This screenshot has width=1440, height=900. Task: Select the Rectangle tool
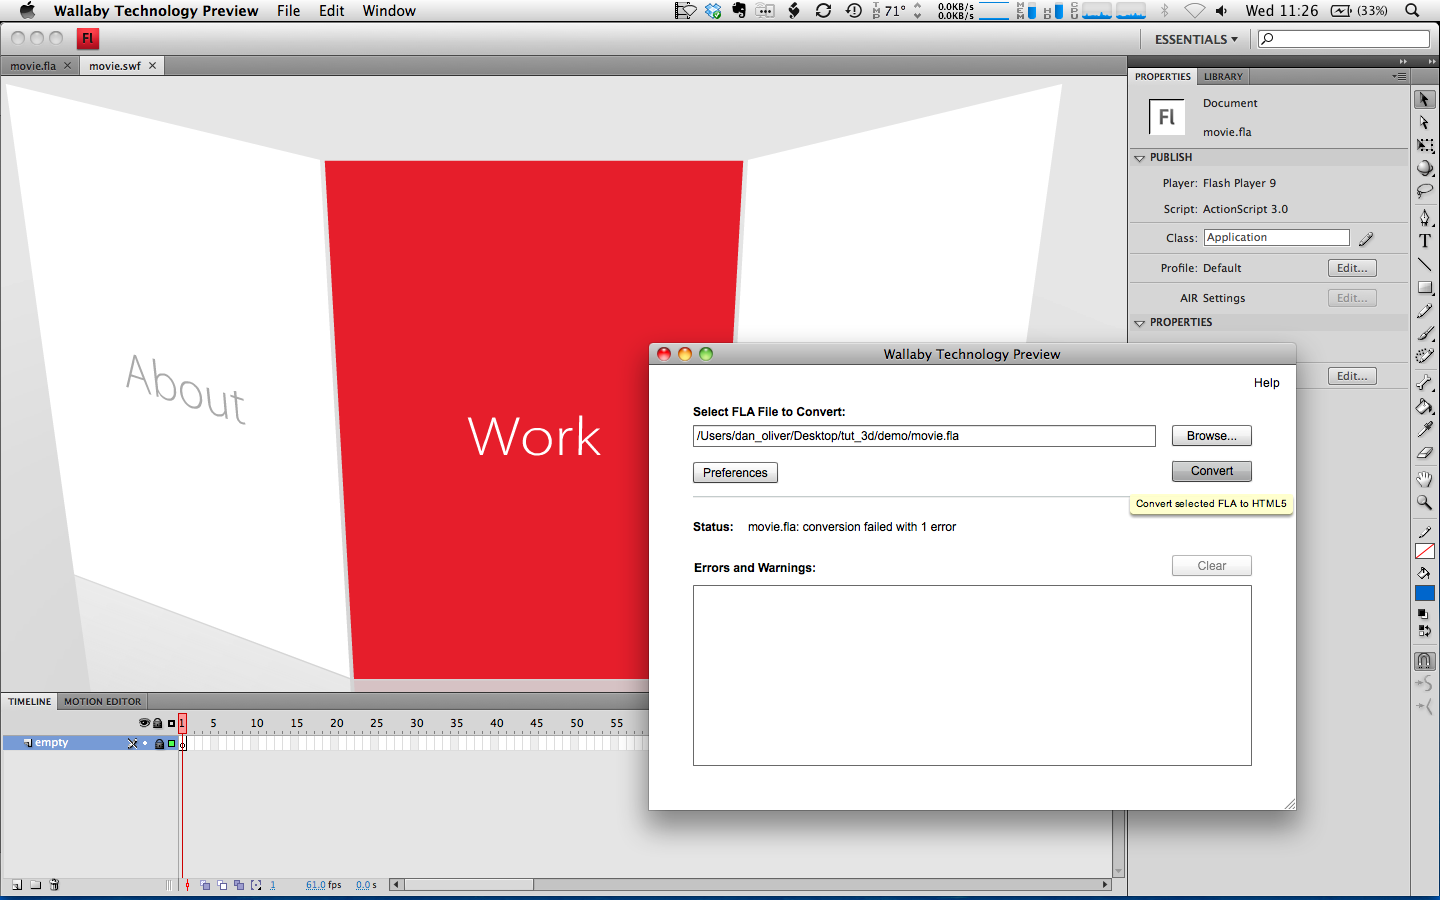[x=1424, y=288]
